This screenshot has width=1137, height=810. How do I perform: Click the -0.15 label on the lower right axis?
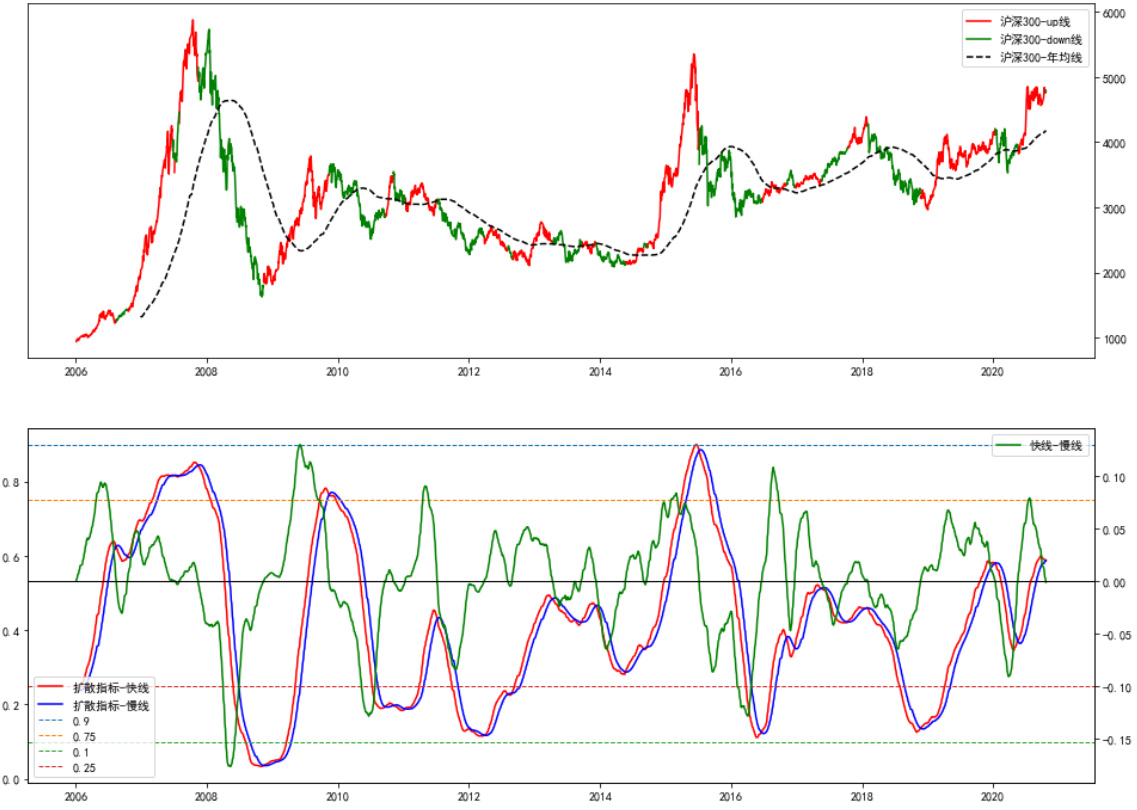pyautogui.click(x=1118, y=740)
